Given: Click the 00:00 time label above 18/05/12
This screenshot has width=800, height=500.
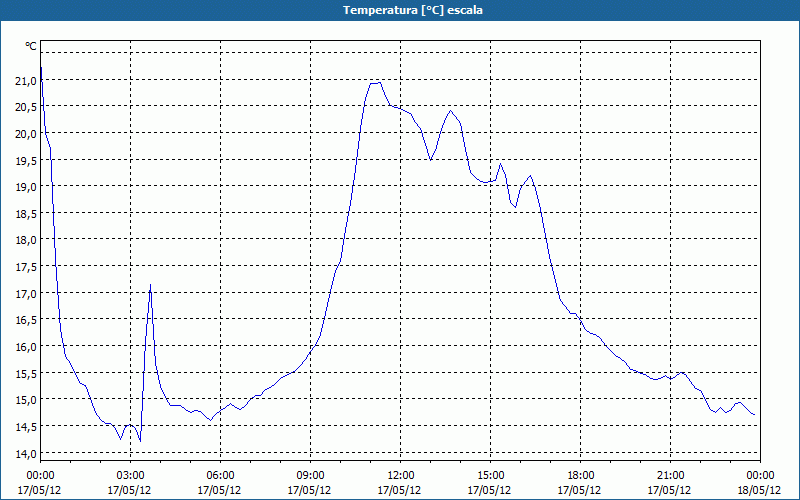Looking at the screenshot, I should coord(760,476).
